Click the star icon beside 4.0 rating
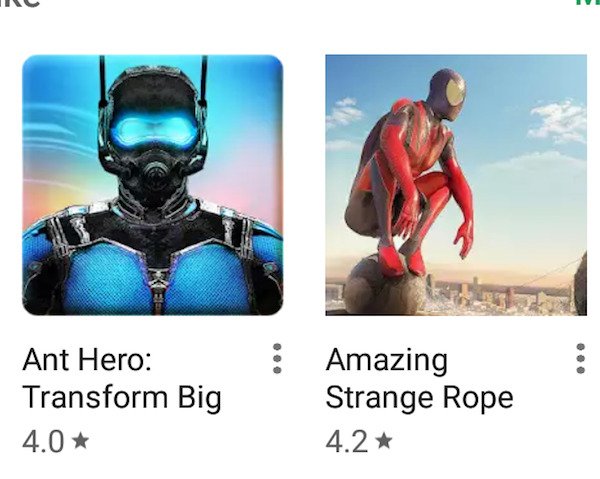Viewport: 600px width, 479px height. pyautogui.click(x=80, y=440)
